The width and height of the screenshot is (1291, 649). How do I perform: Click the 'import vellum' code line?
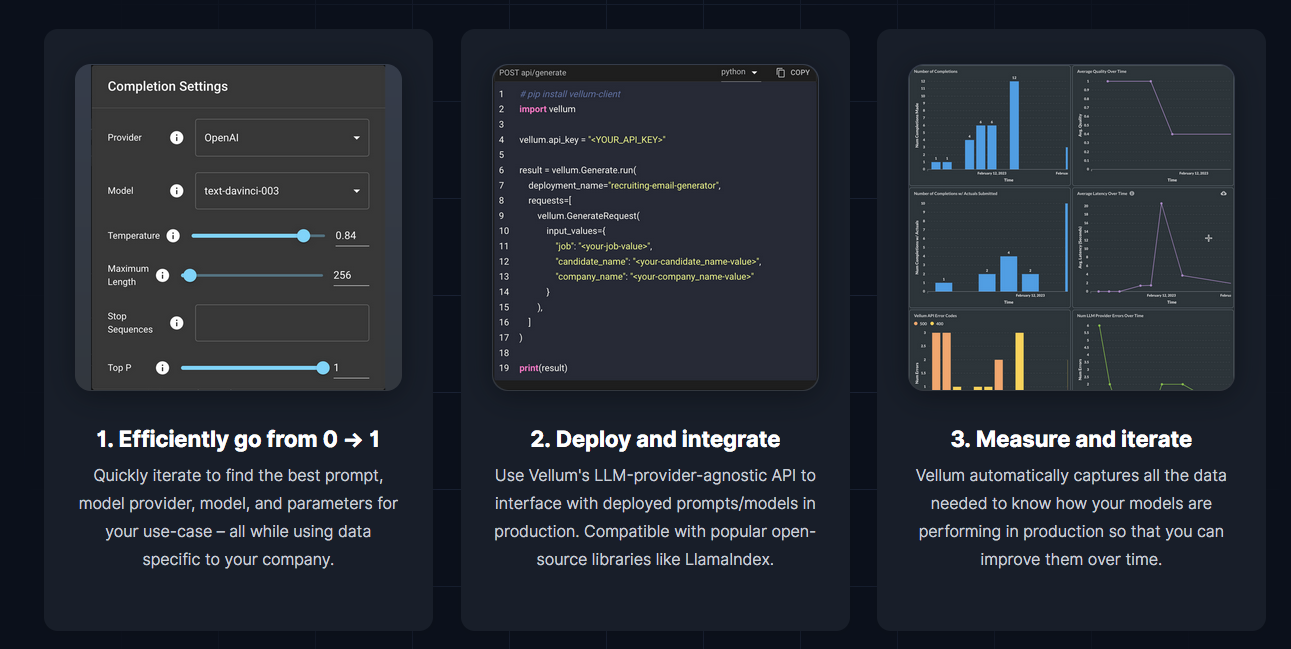[547, 109]
